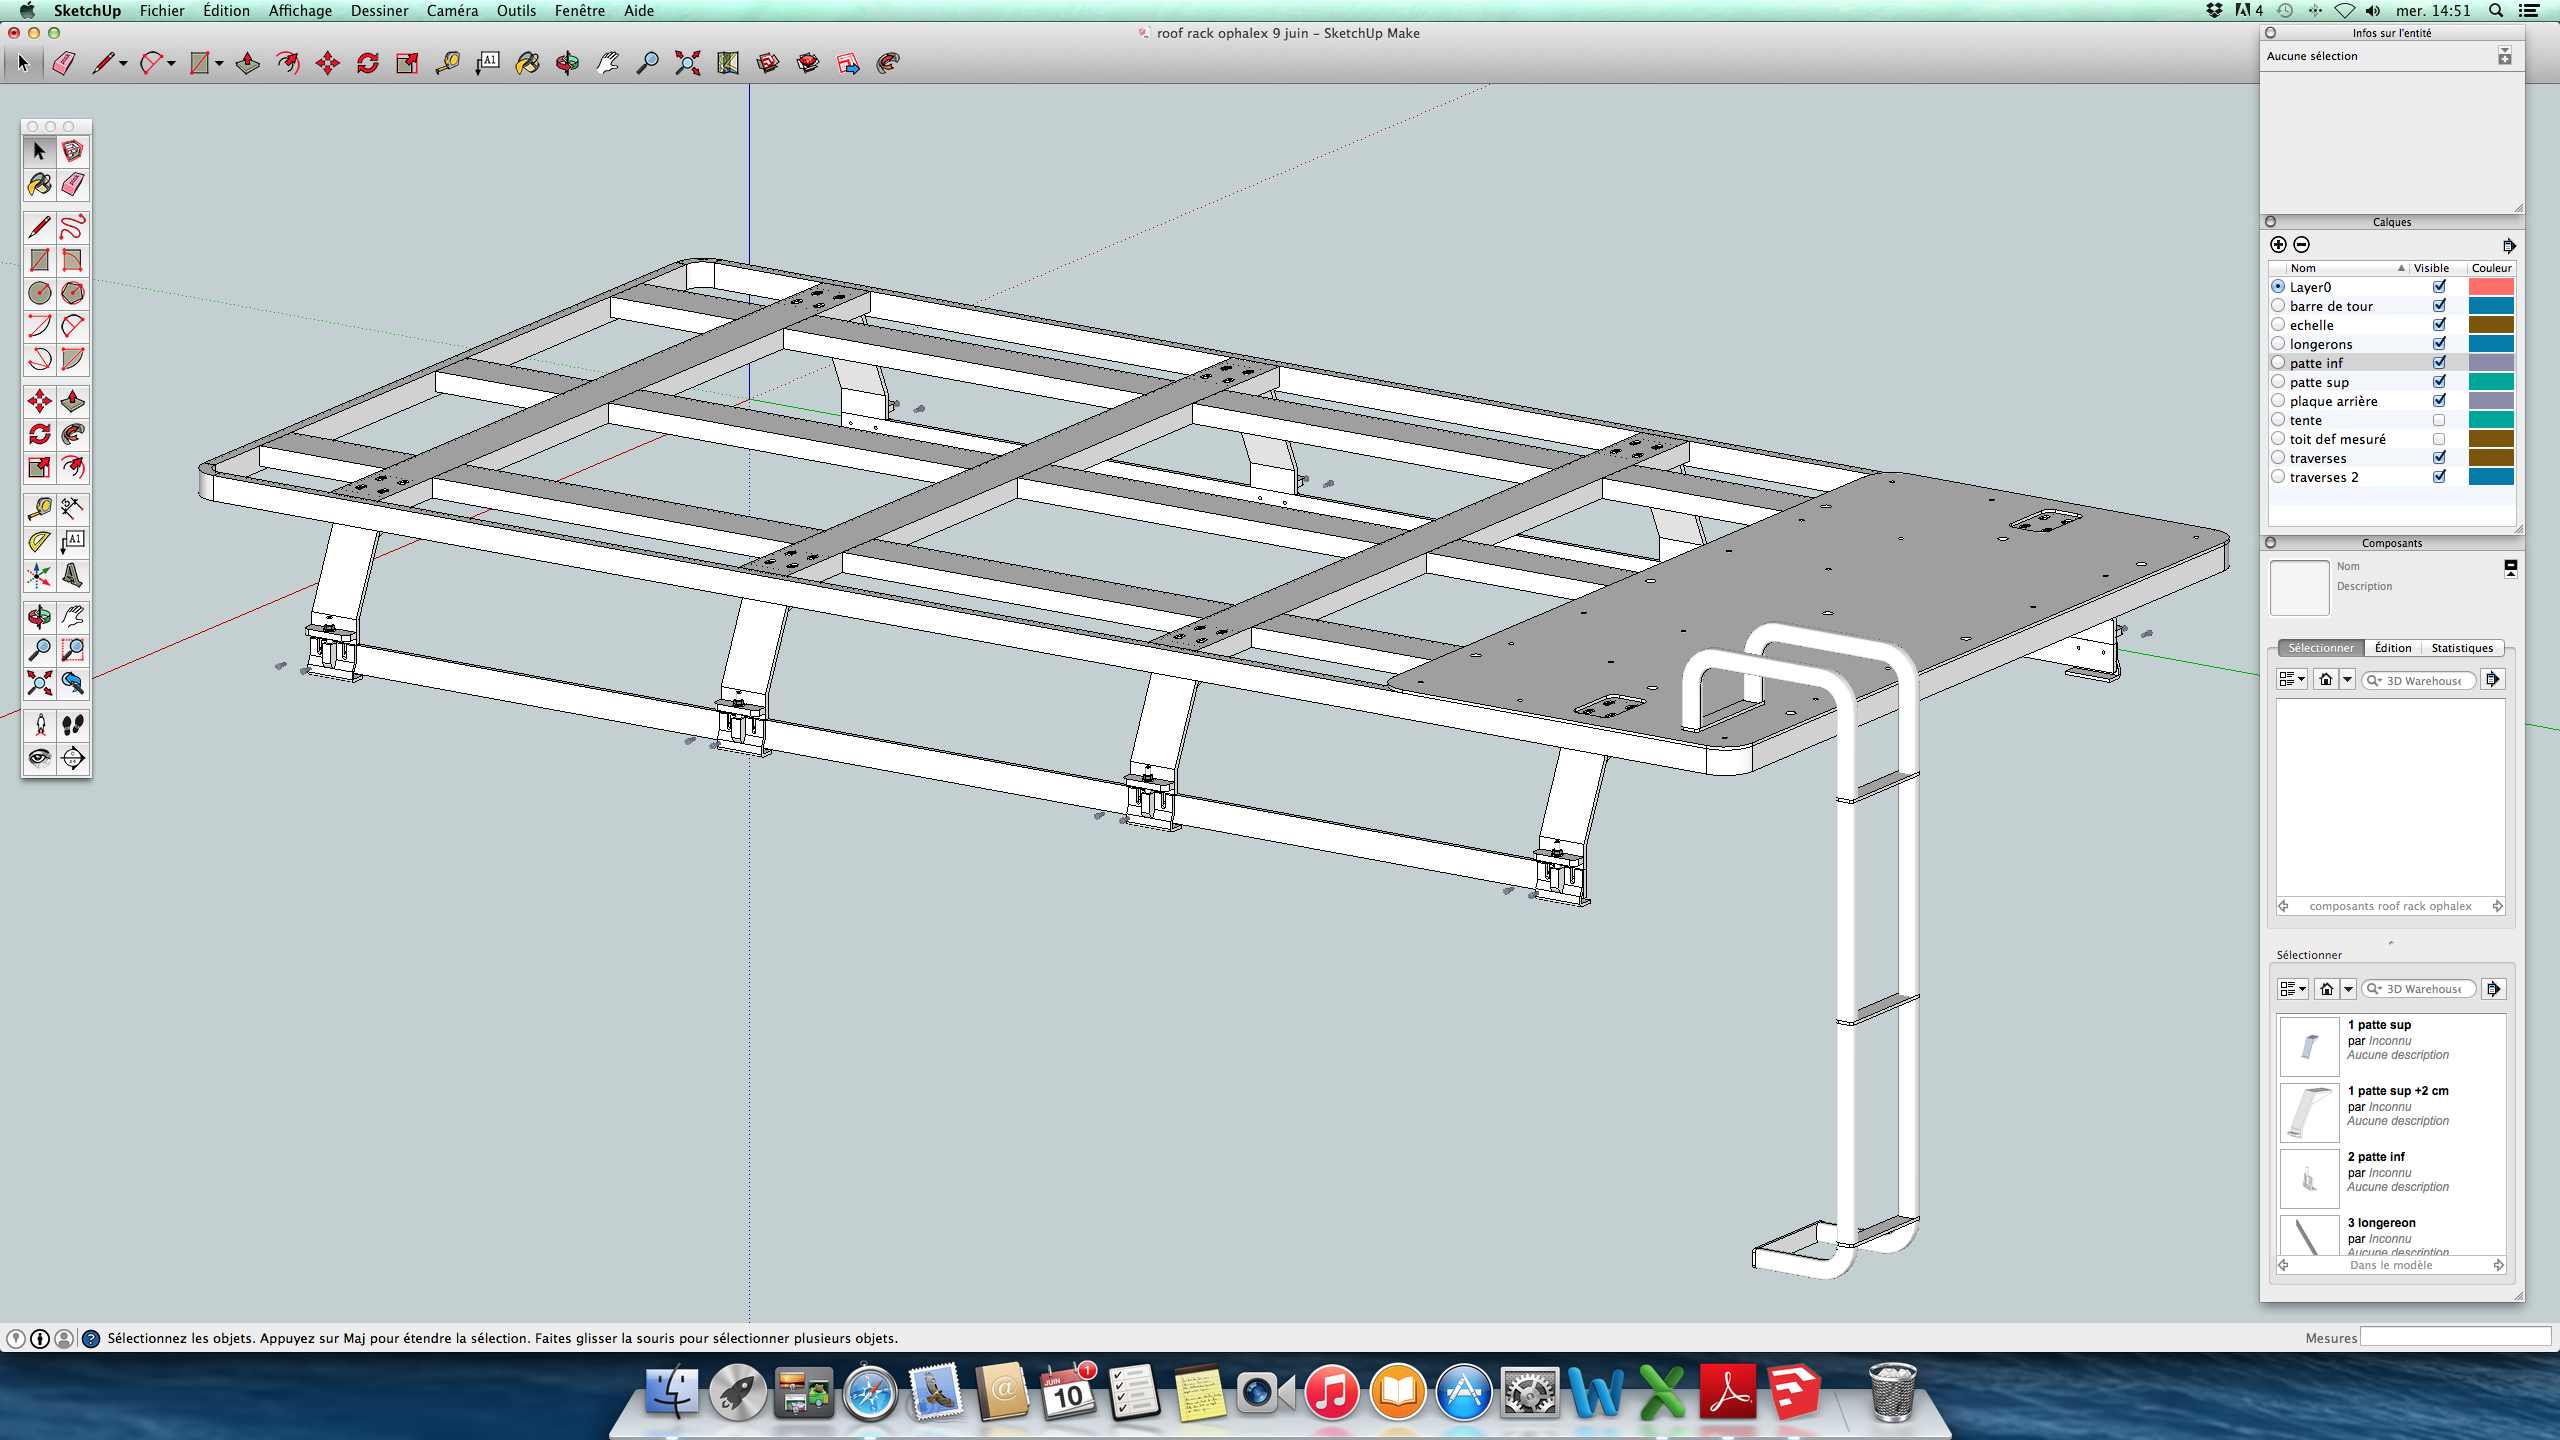Click the patte sup layer color swatch
Screen dimensions: 2560x1440
[2490, 382]
